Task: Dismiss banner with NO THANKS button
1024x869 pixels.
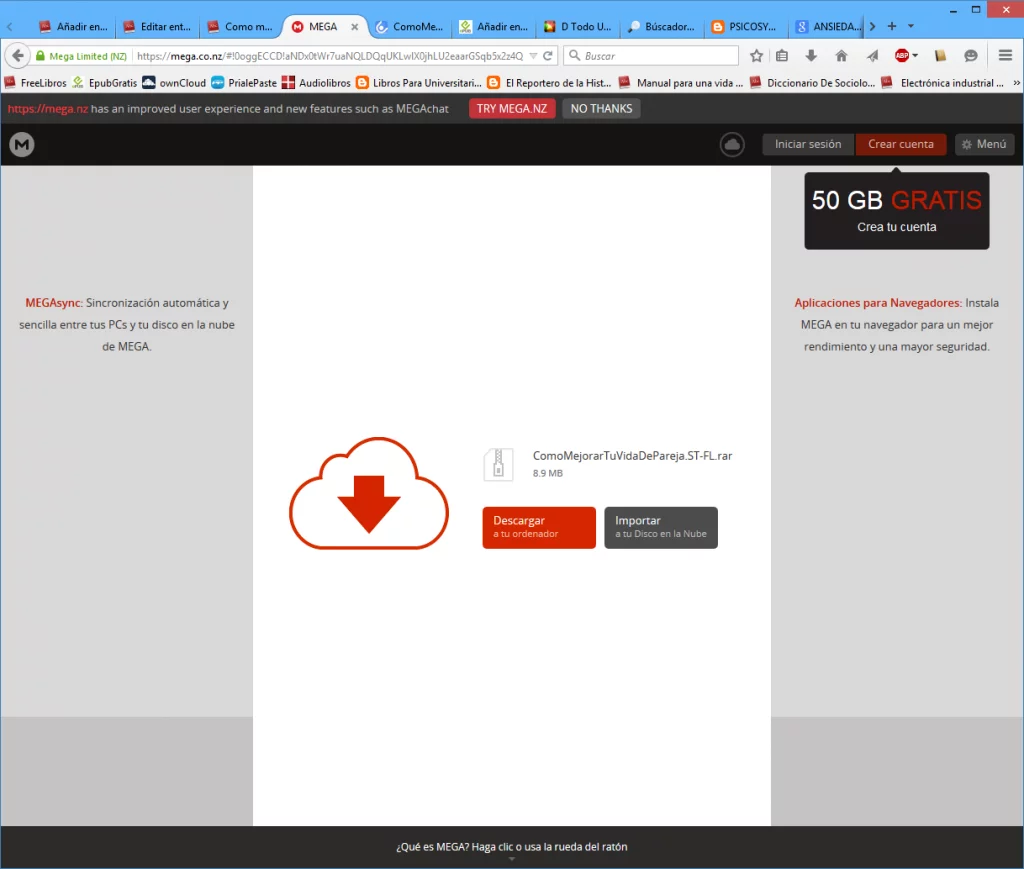Action: point(601,108)
